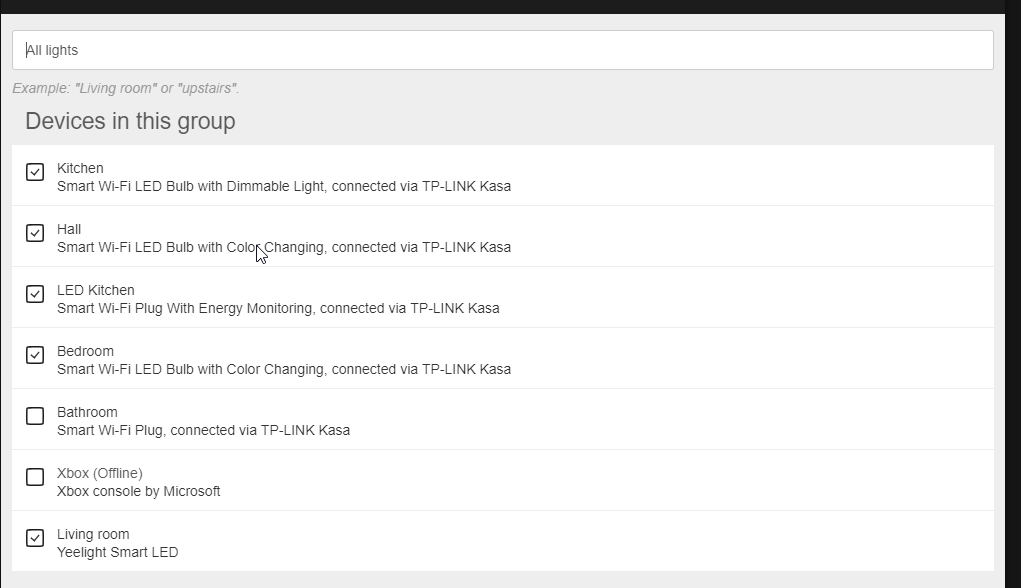
Task: Click the LED Kitchen device name
Action: (x=96, y=290)
